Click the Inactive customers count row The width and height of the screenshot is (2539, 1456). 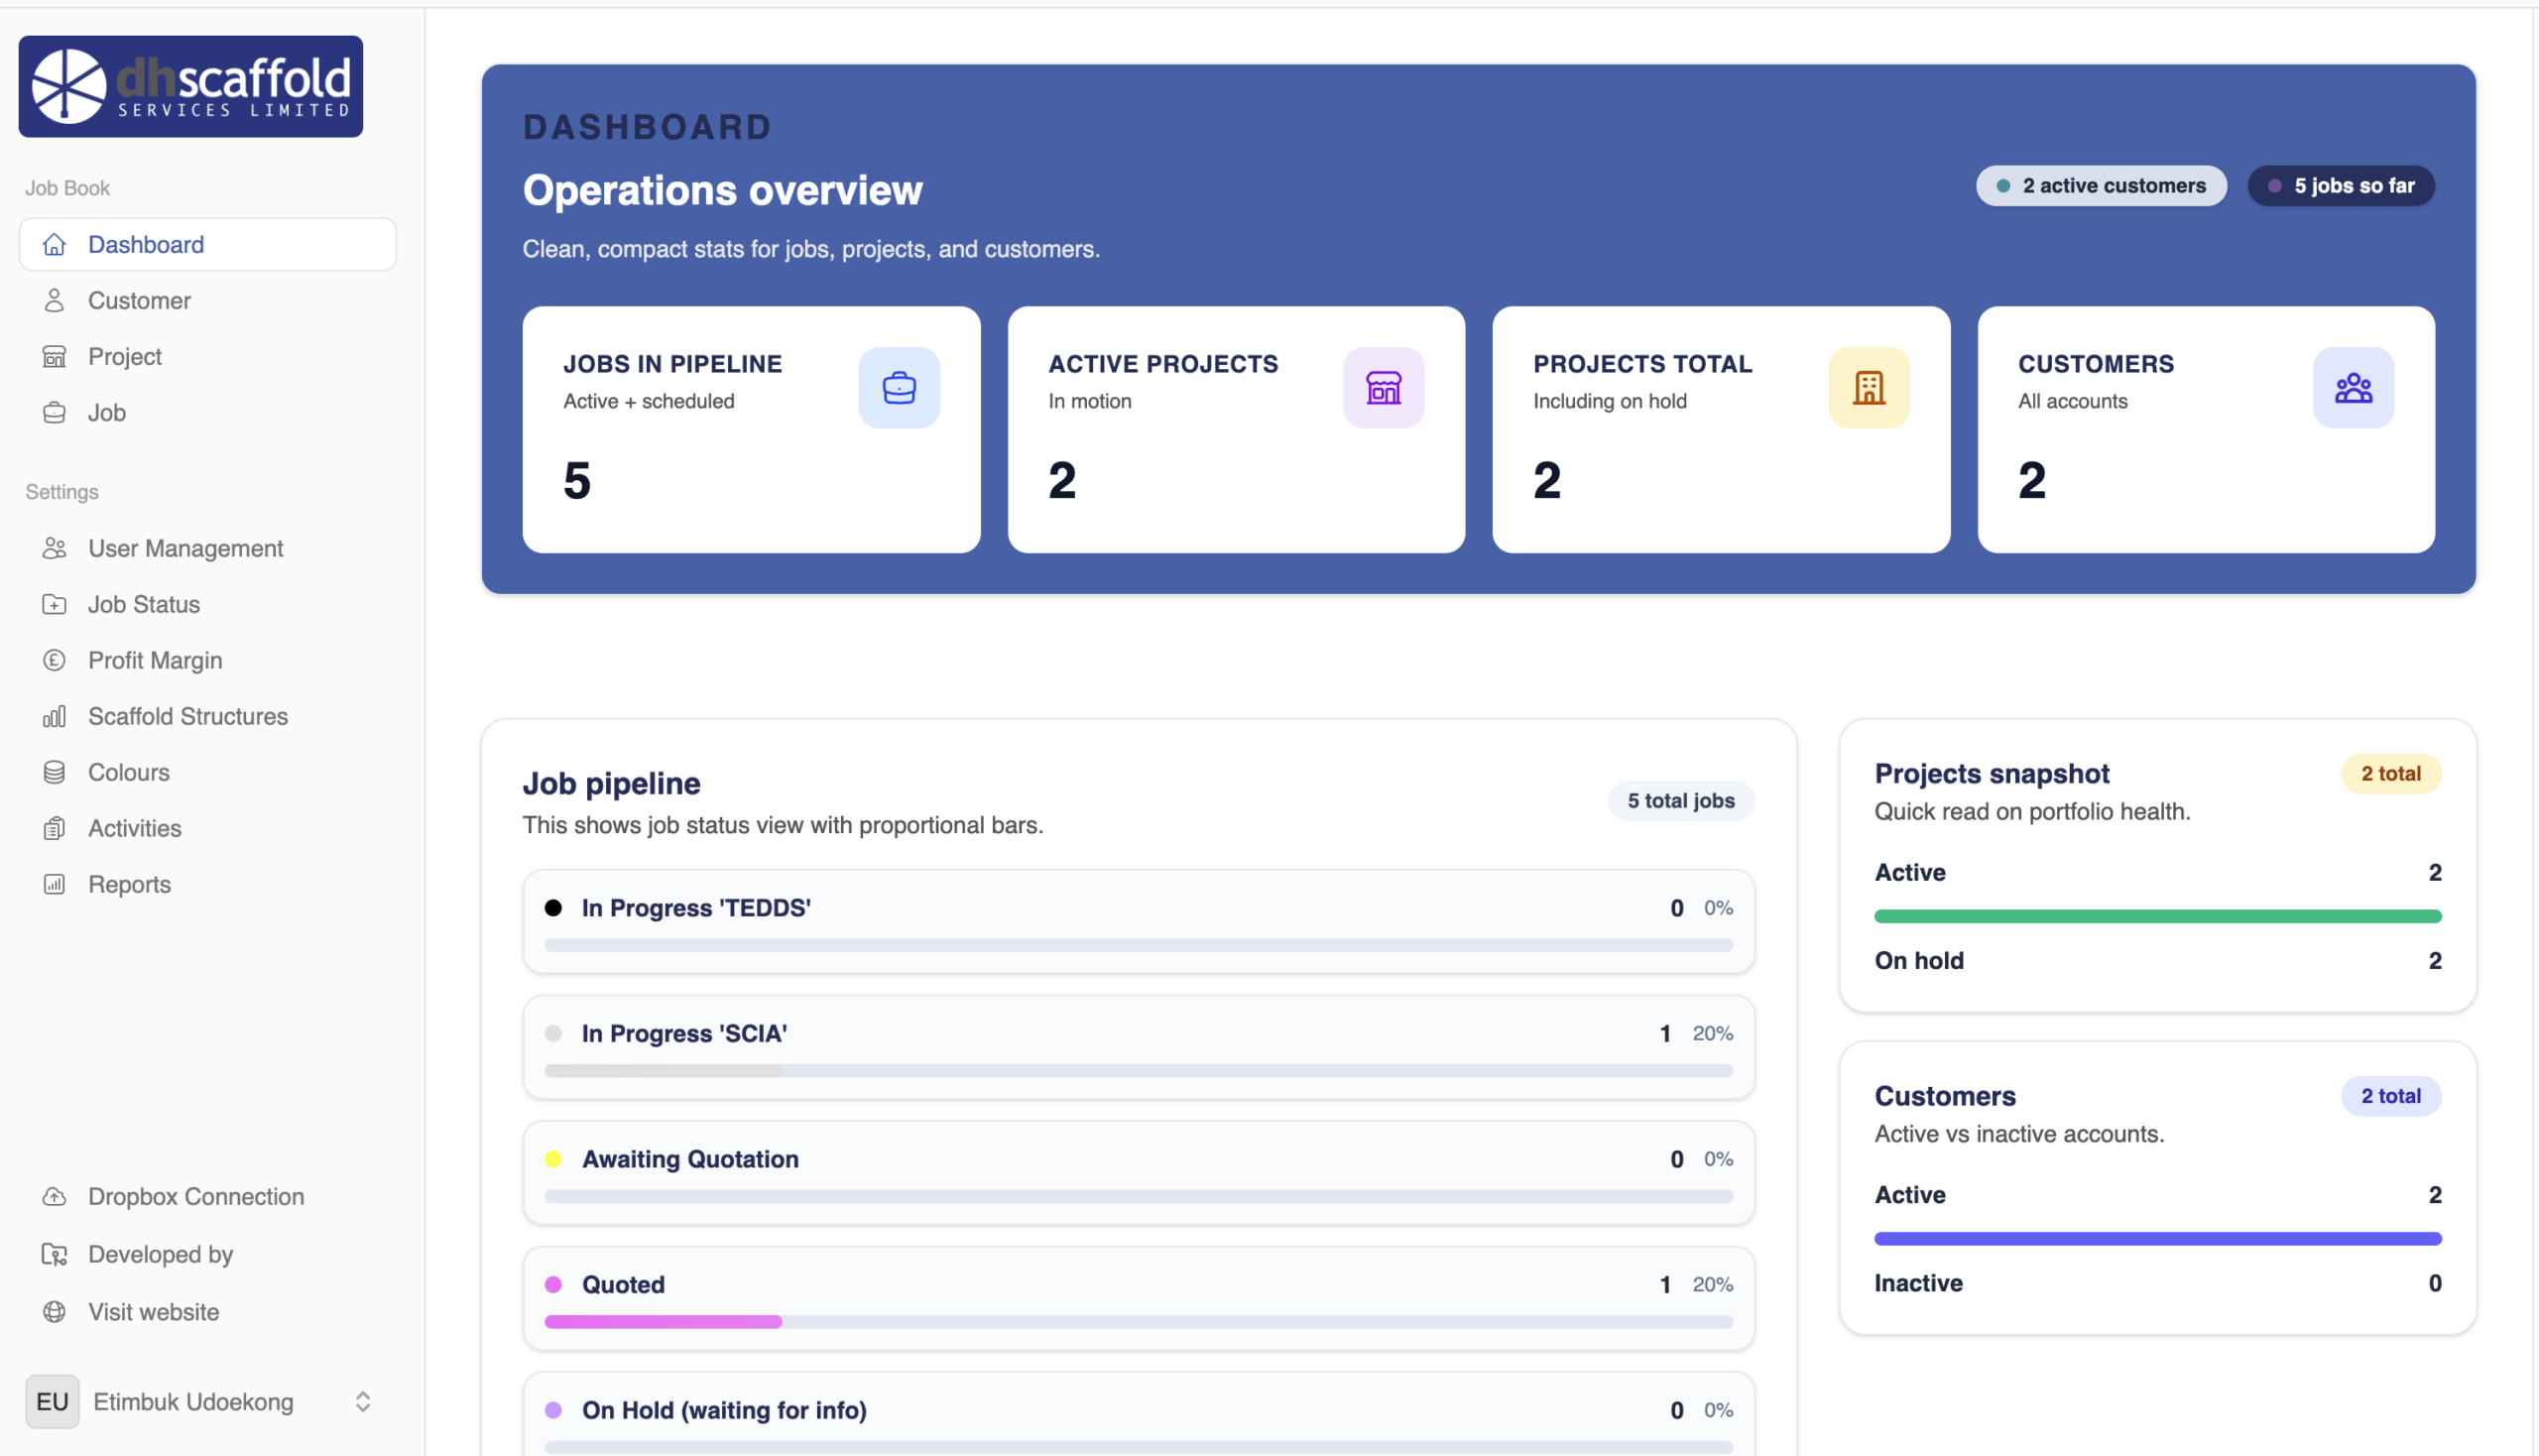point(2158,1283)
